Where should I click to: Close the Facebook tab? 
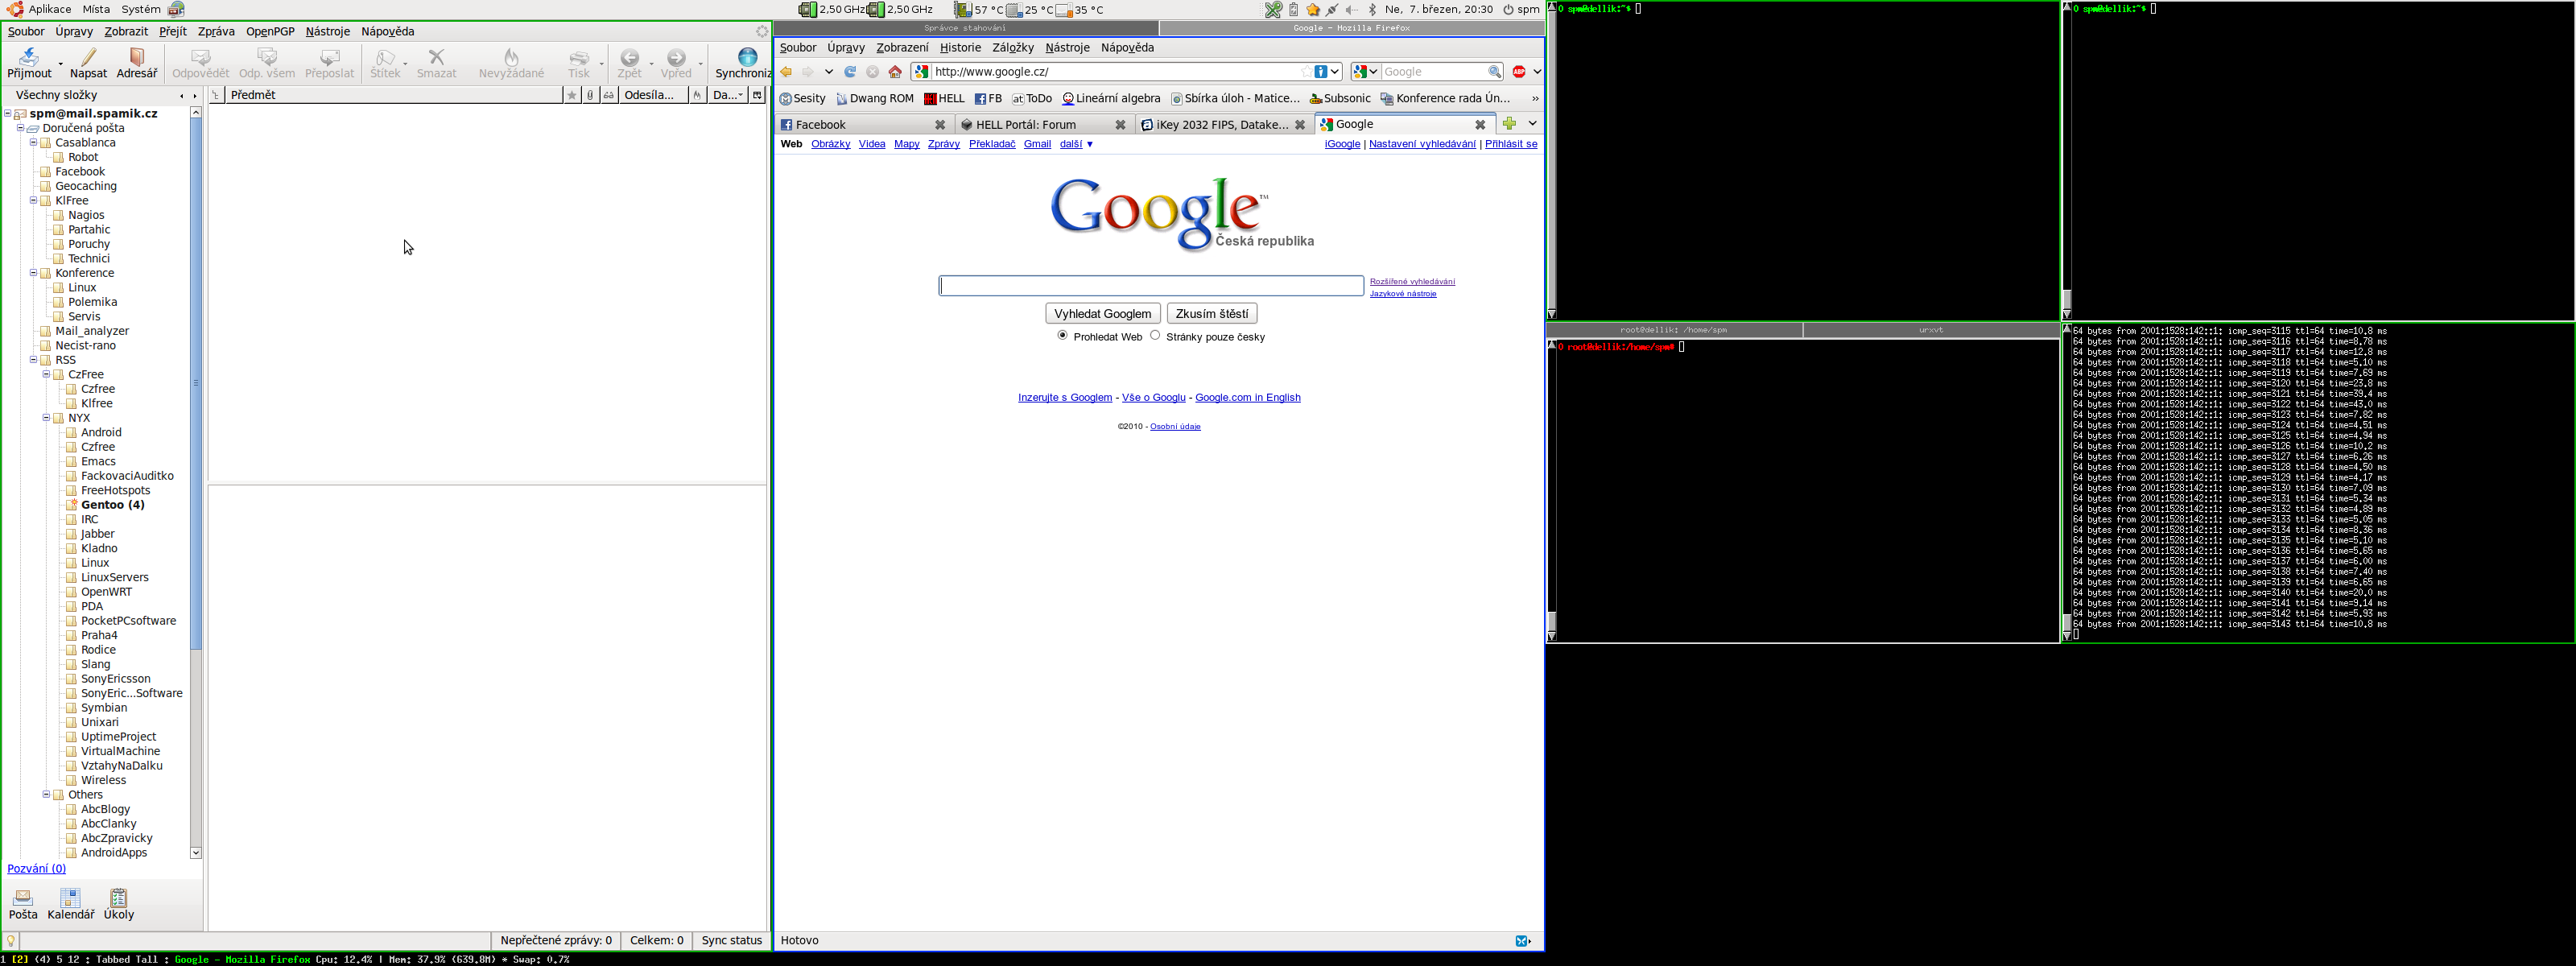940,125
